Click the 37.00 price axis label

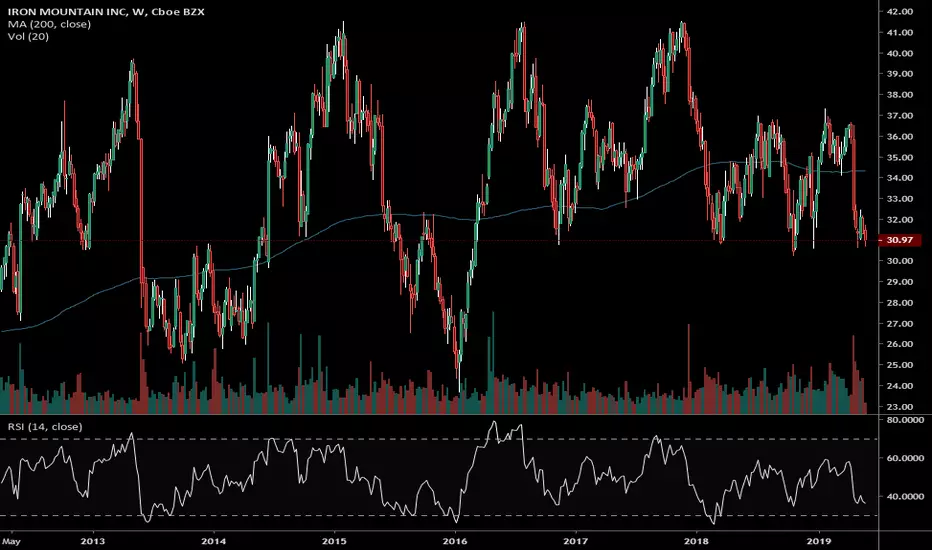(x=899, y=116)
